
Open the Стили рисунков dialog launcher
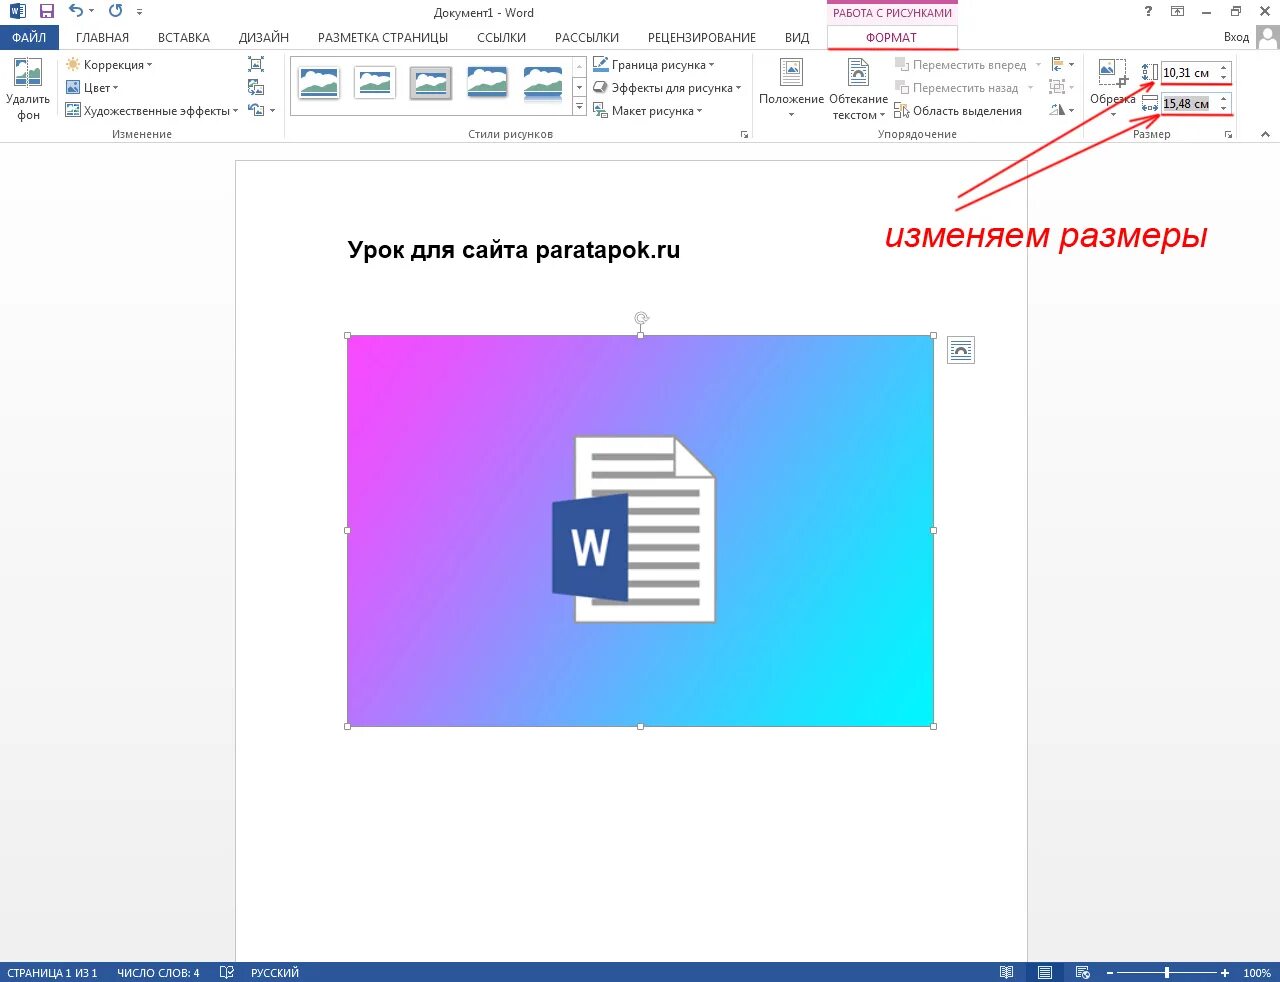pyautogui.click(x=744, y=134)
